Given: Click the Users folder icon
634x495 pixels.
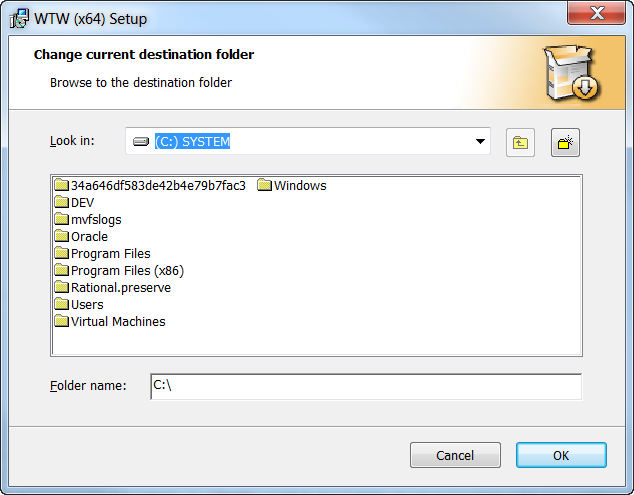Looking at the screenshot, I should pyautogui.click(x=62, y=304).
